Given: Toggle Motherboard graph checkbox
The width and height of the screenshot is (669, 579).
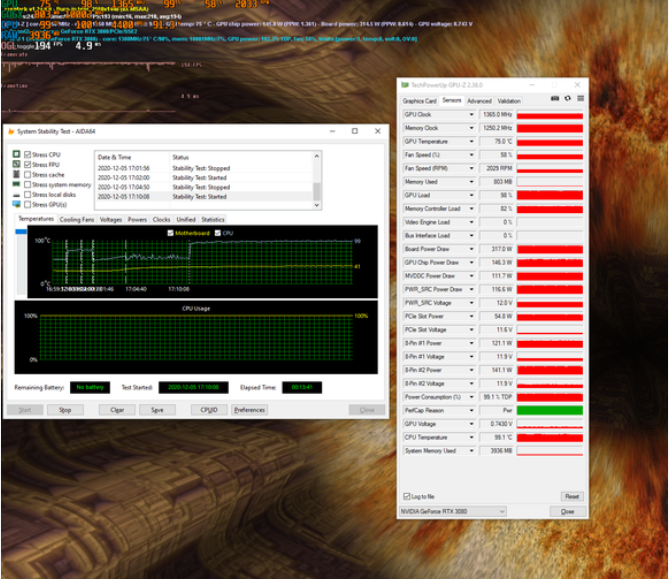Looking at the screenshot, I should [171, 233].
